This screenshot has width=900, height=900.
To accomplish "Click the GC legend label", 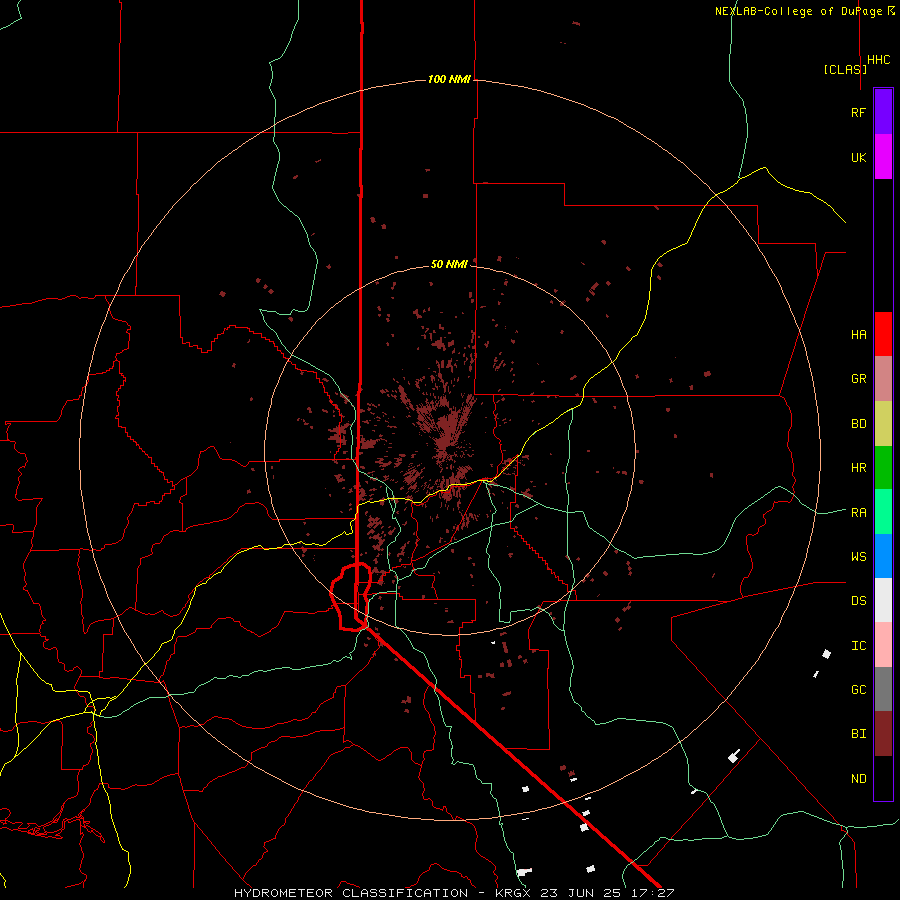I will pyautogui.click(x=858, y=690).
